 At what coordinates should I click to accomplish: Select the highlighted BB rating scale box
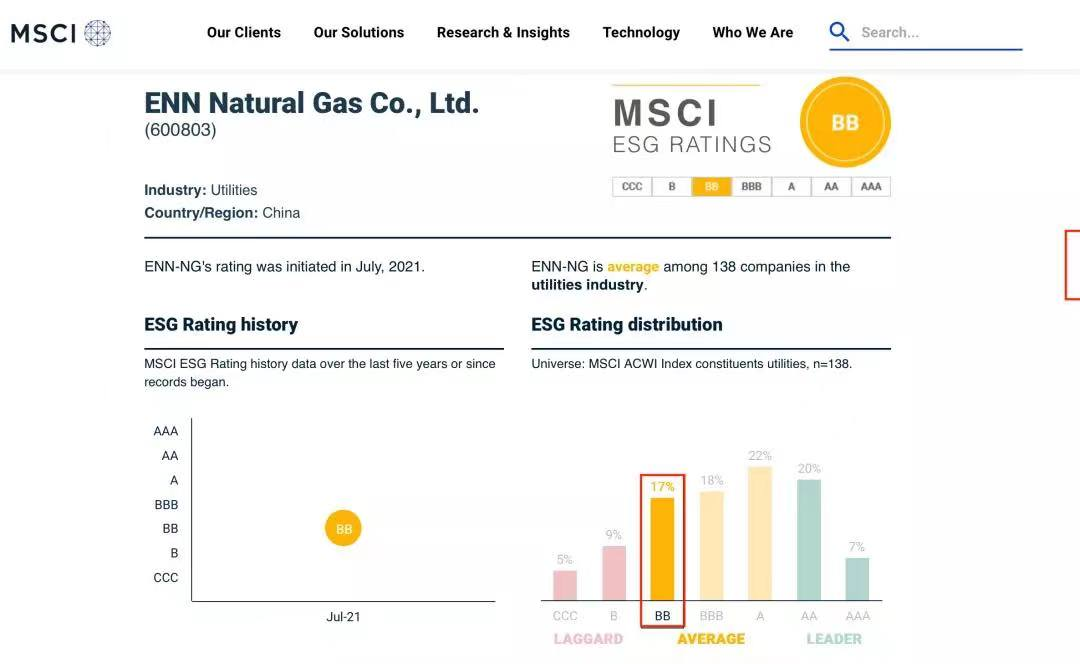(x=711, y=187)
